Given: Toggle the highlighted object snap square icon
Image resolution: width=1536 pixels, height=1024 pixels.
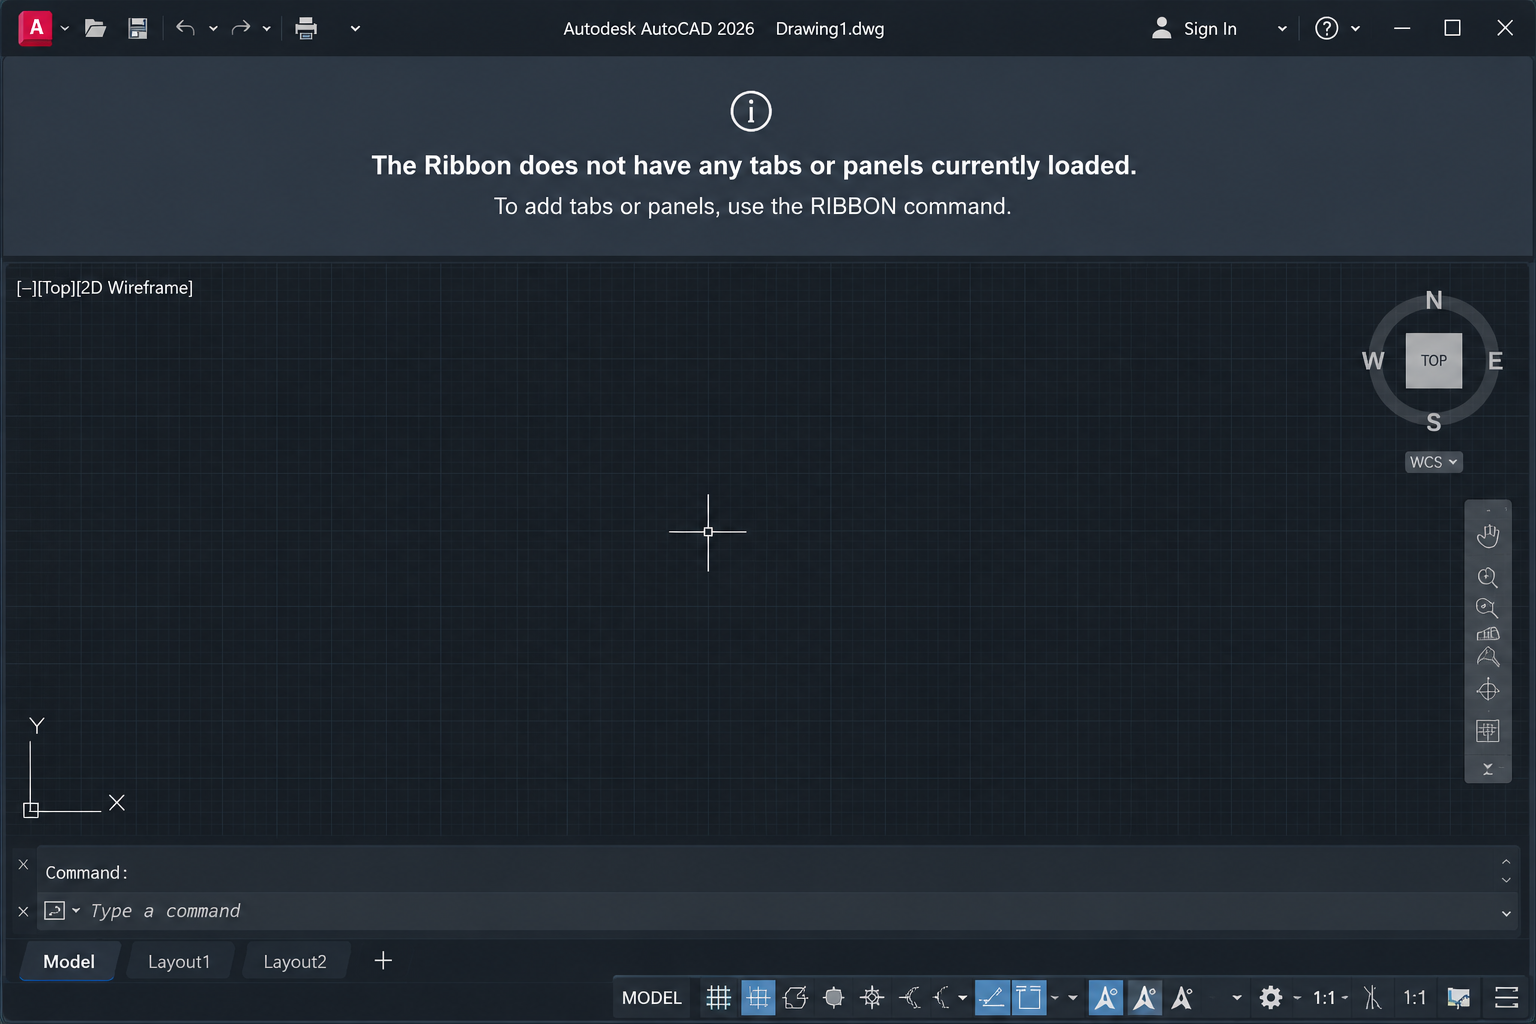Looking at the screenshot, I should click(x=1029, y=998).
